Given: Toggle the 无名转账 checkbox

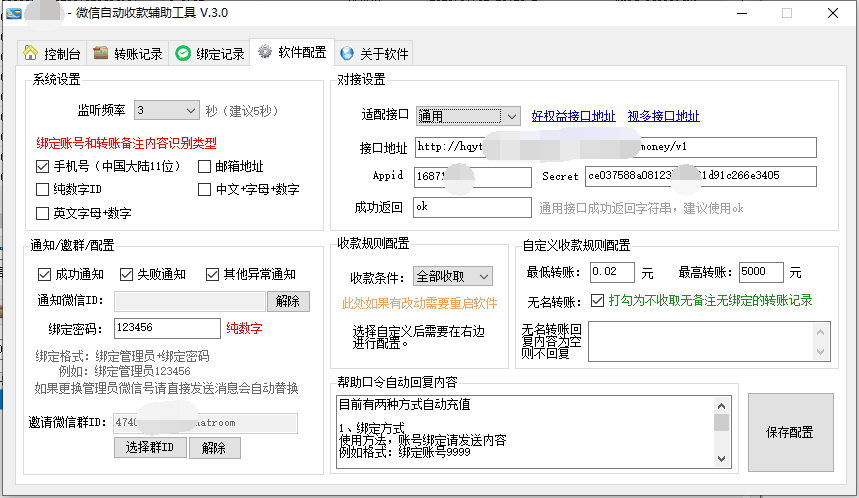Looking at the screenshot, I should (597, 300).
